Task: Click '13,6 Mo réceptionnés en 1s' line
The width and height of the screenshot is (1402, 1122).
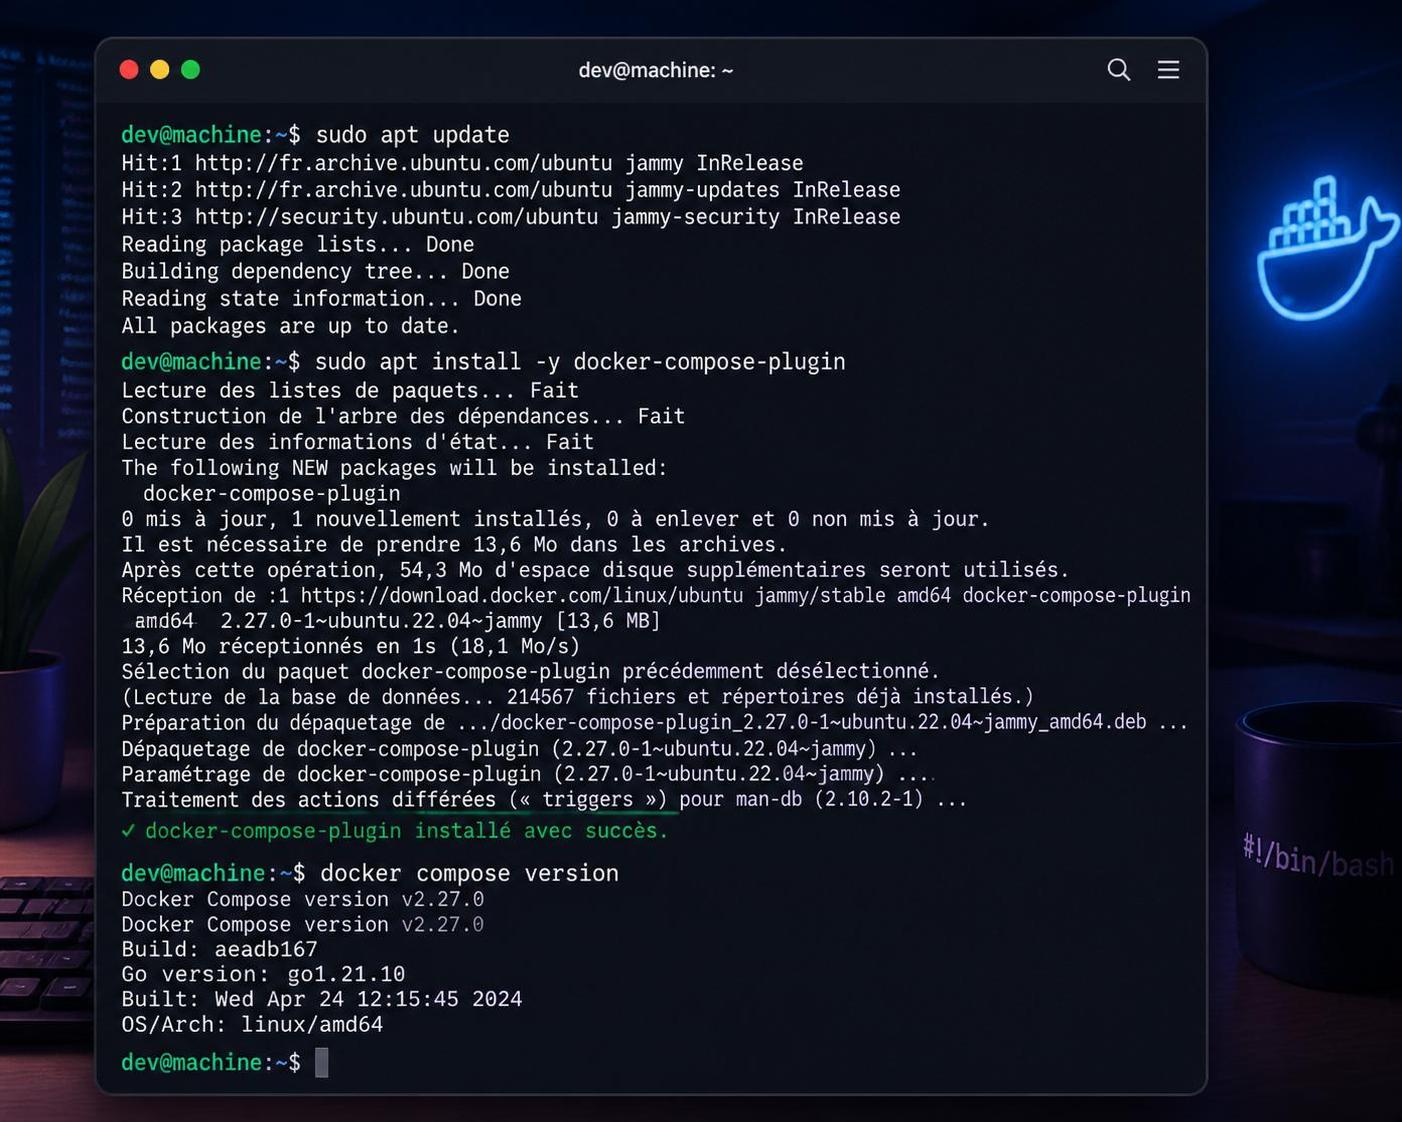Action: [351, 646]
